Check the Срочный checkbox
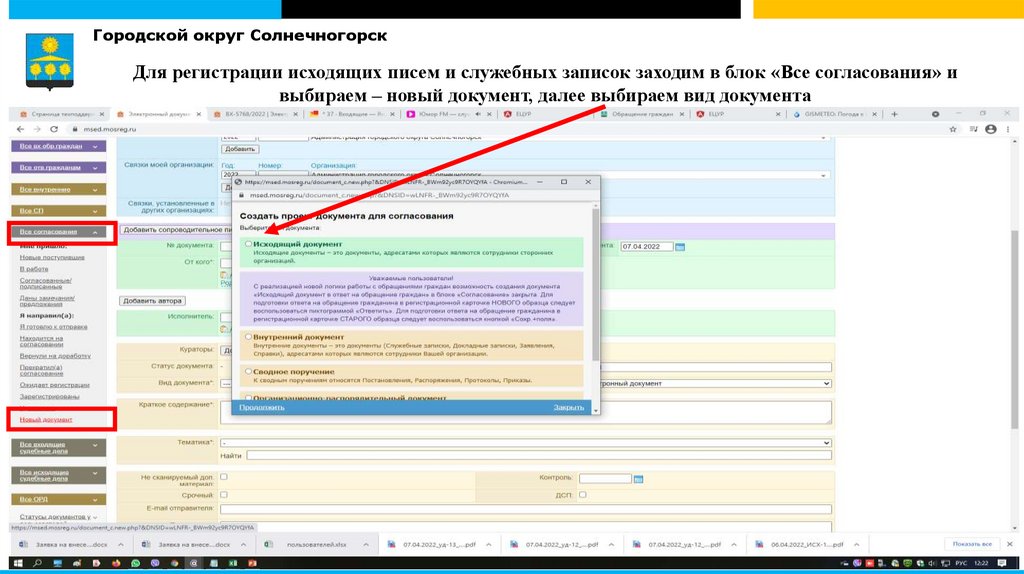 [224, 494]
